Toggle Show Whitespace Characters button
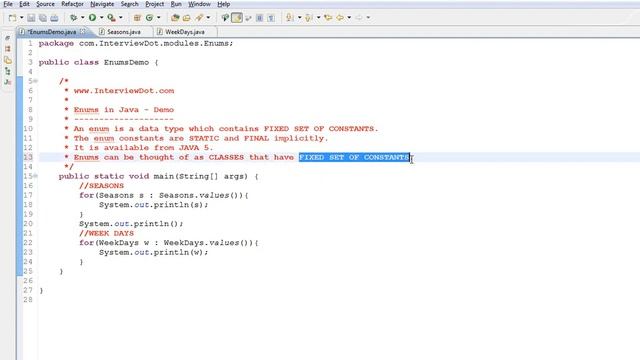Screen dimensions: 640x360 (271, 18)
